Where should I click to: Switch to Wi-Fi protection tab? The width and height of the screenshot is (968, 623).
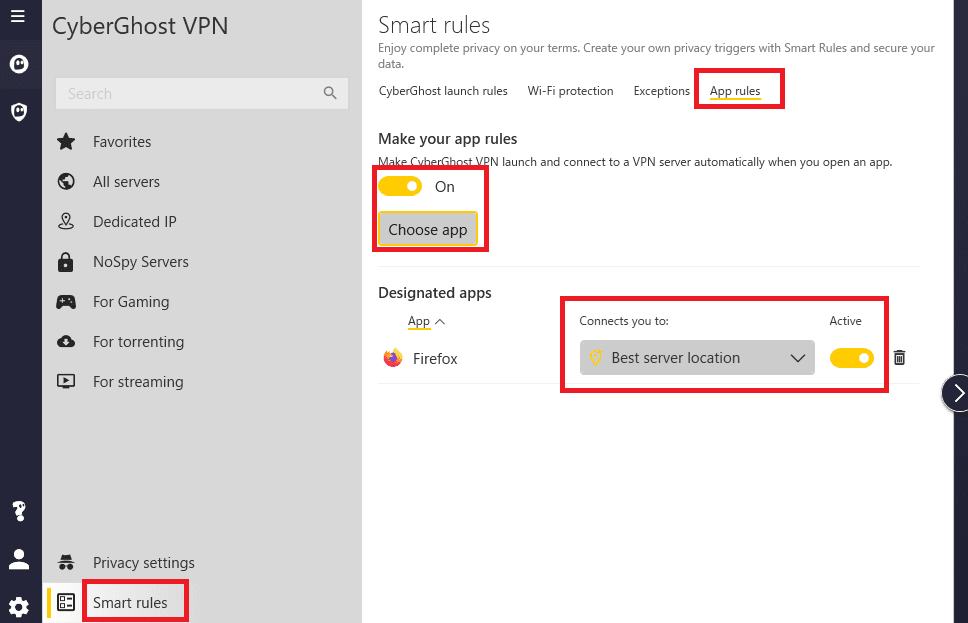[570, 91]
